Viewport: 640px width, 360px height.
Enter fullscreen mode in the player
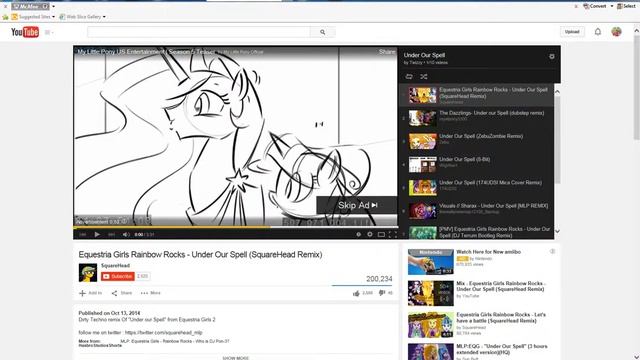tap(392, 234)
